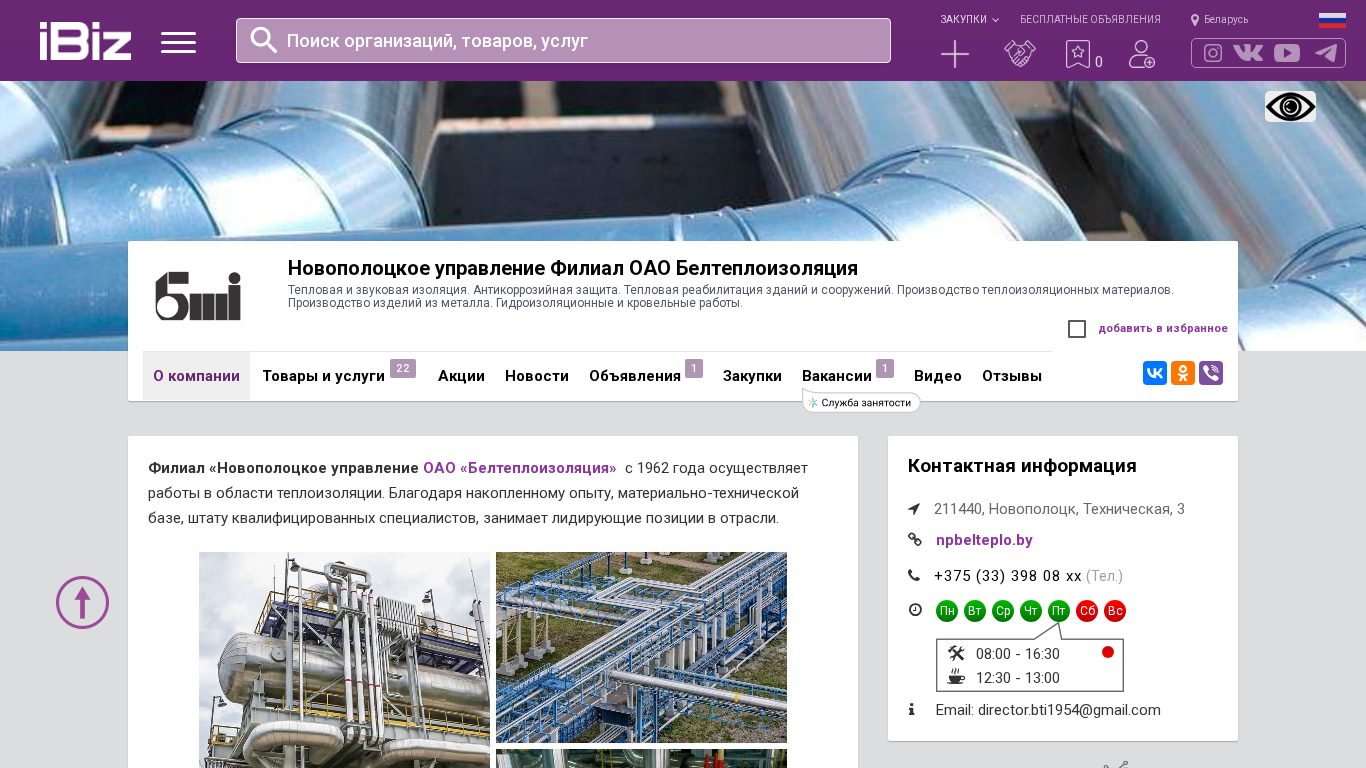Open the iBiz home logo

click(85, 41)
